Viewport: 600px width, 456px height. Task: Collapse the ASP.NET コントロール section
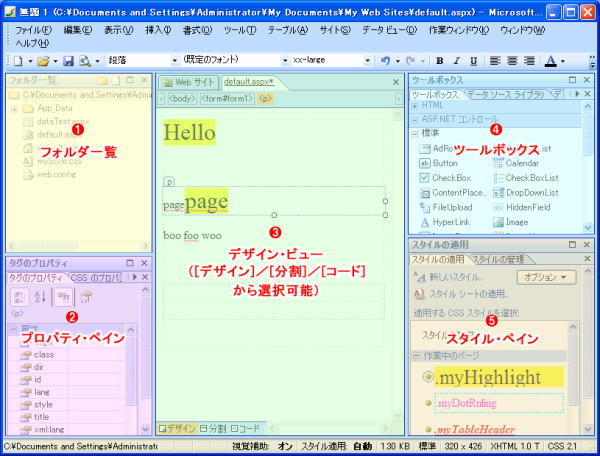click(415, 119)
